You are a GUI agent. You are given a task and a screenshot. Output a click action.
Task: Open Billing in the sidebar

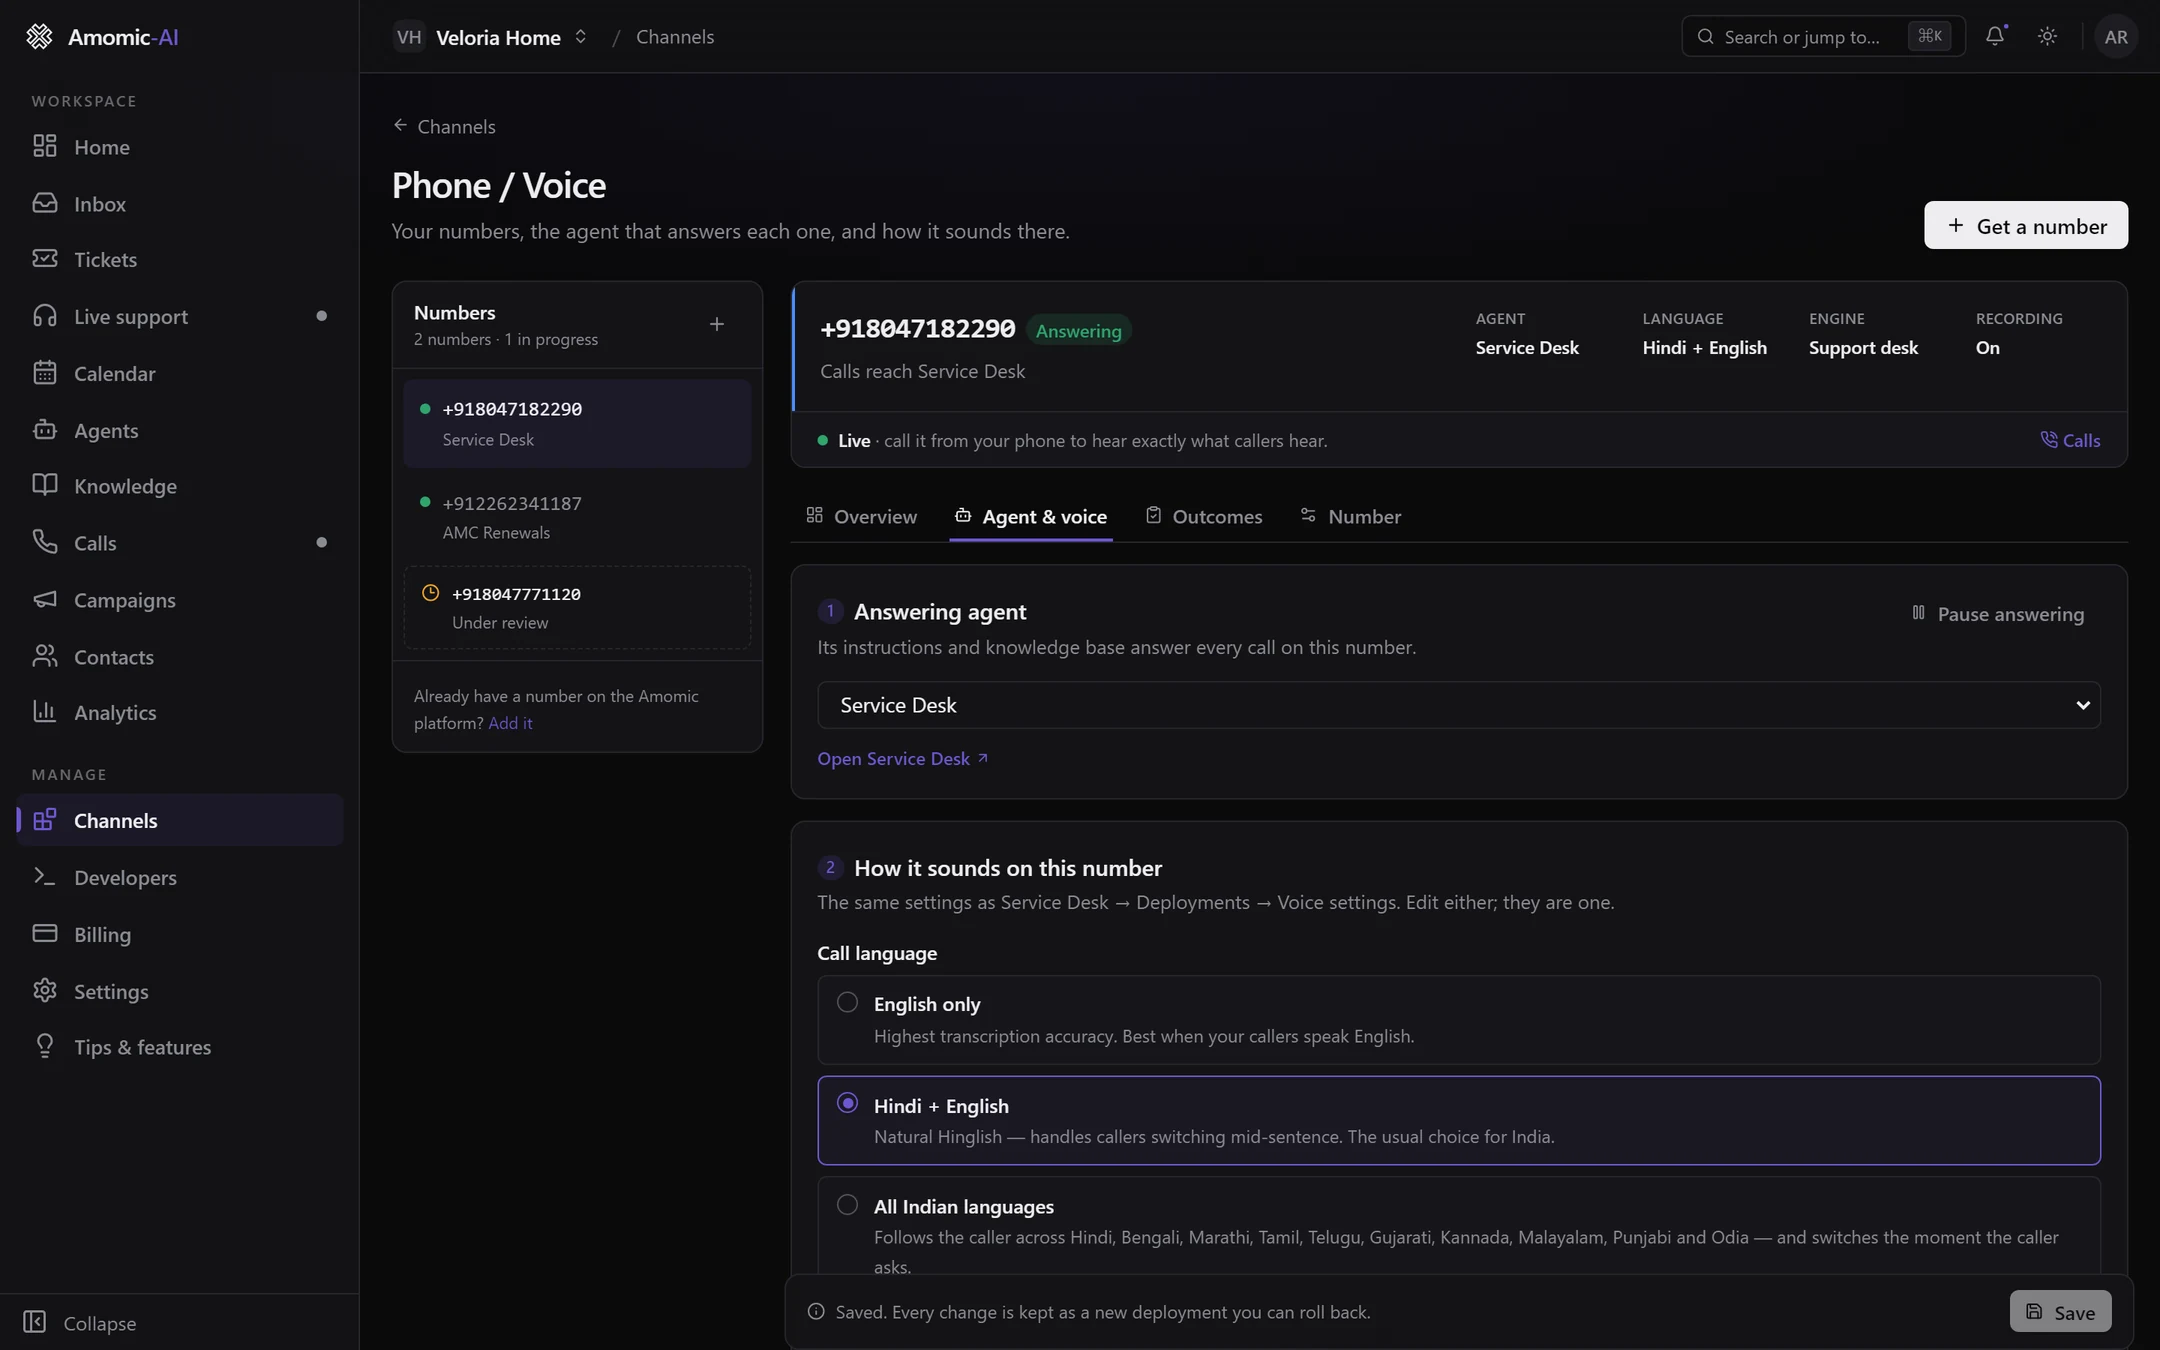click(x=180, y=935)
